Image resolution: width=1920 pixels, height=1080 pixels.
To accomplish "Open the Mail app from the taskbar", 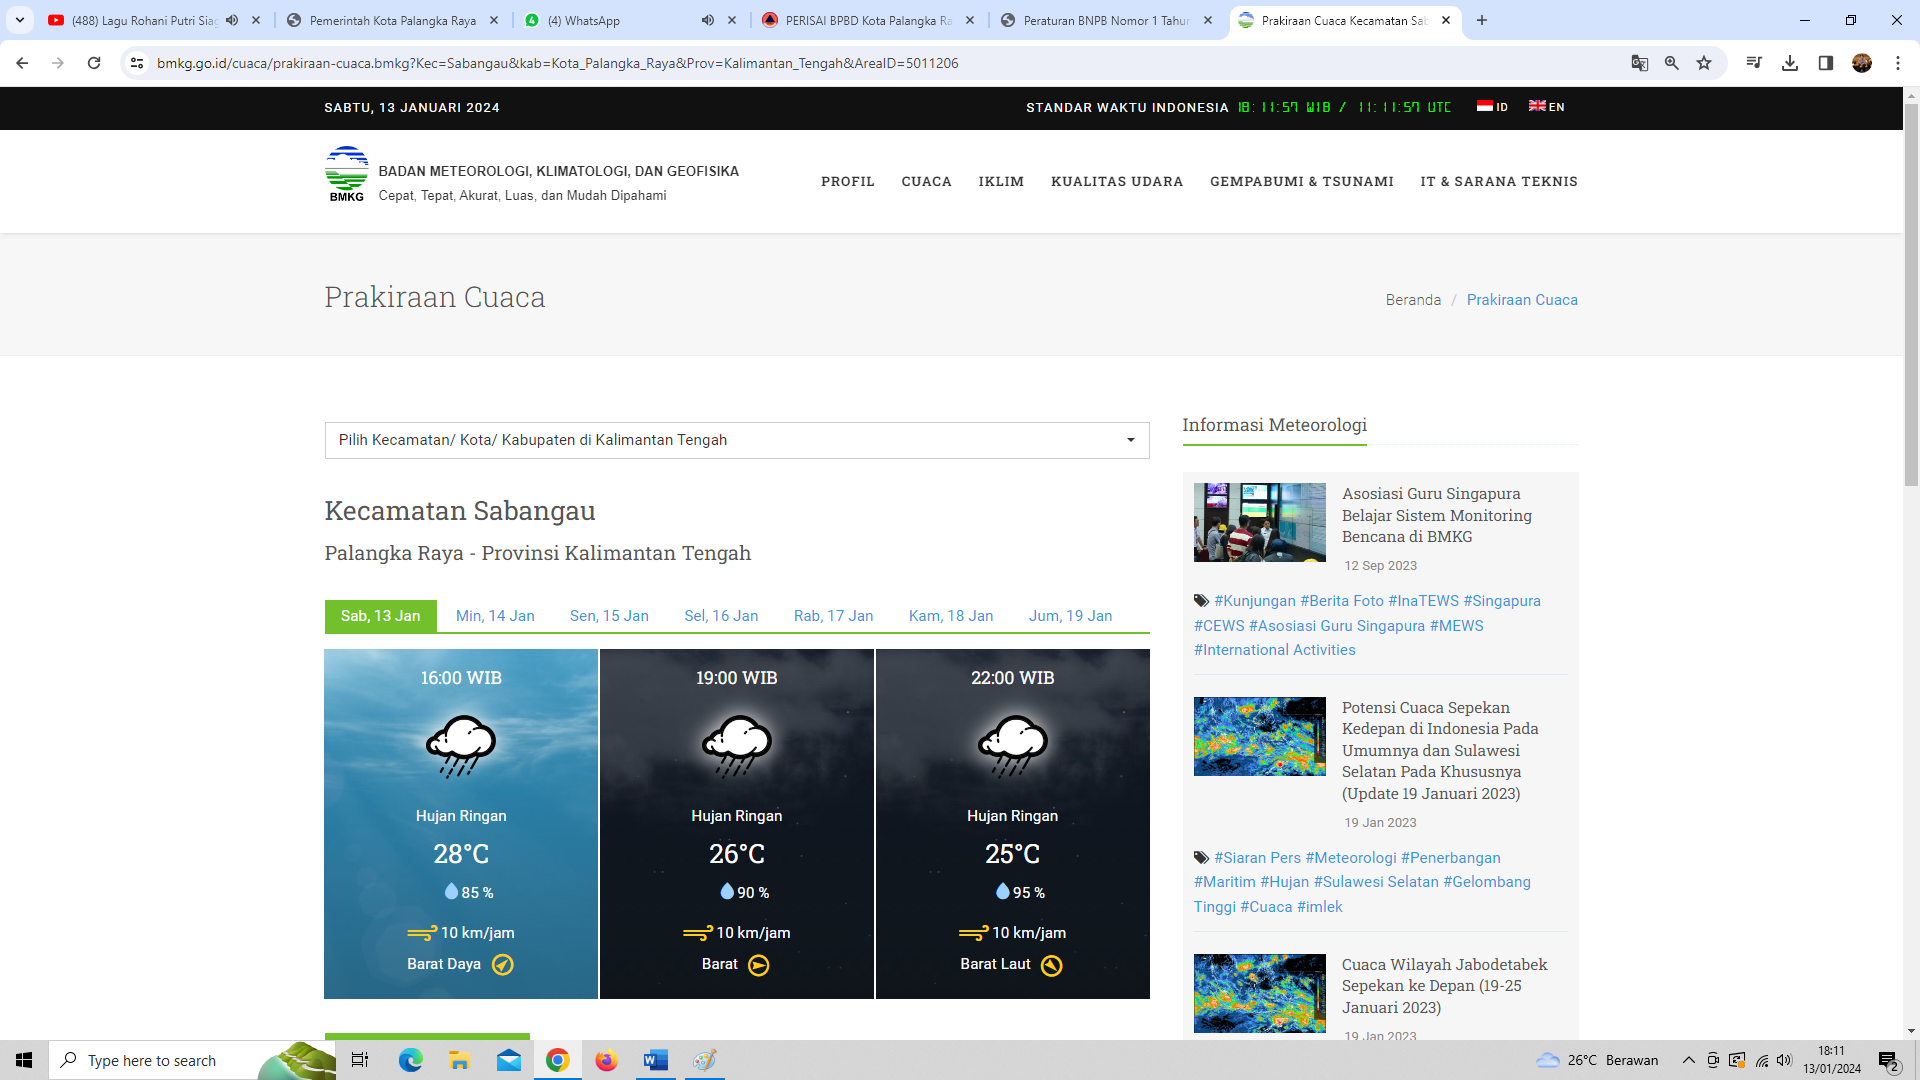I will (x=509, y=1060).
